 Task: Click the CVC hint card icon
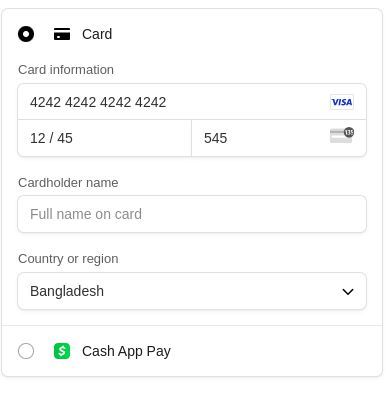[x=342, y=135]
